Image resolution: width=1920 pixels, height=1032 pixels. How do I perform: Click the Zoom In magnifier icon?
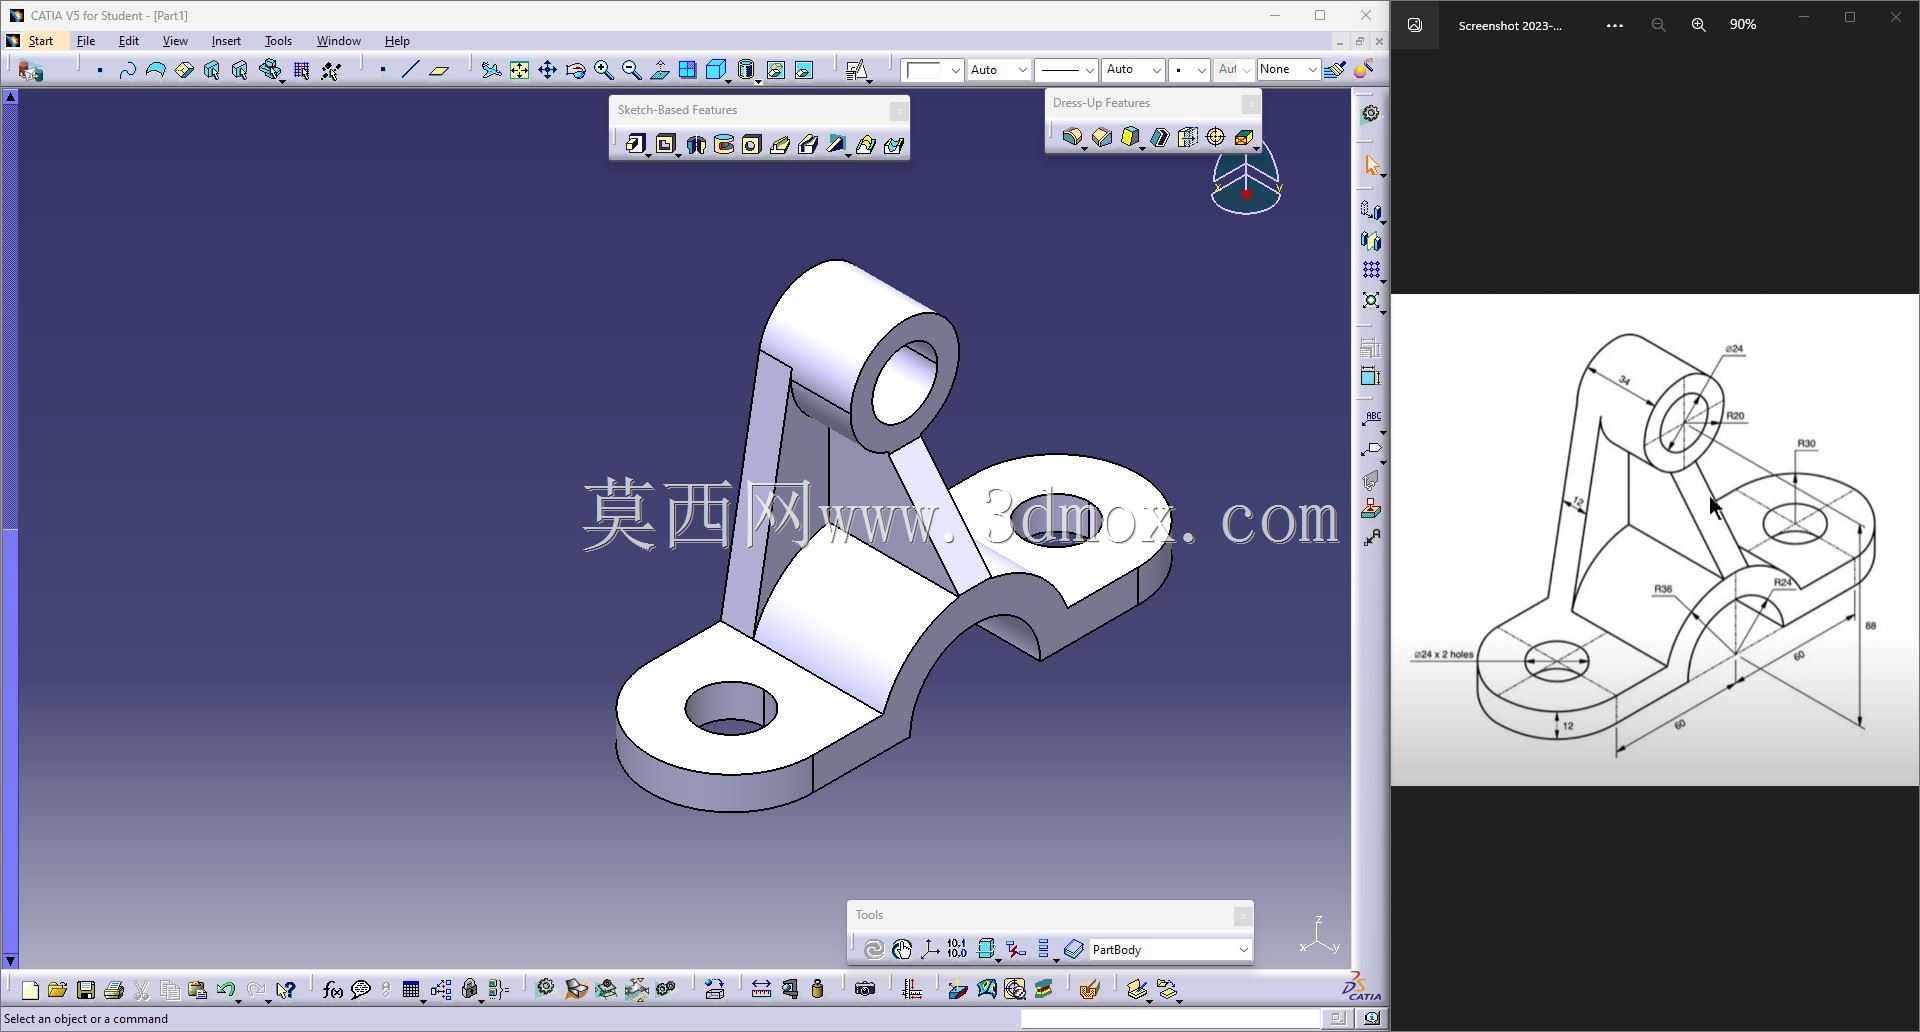pos(603,69)
